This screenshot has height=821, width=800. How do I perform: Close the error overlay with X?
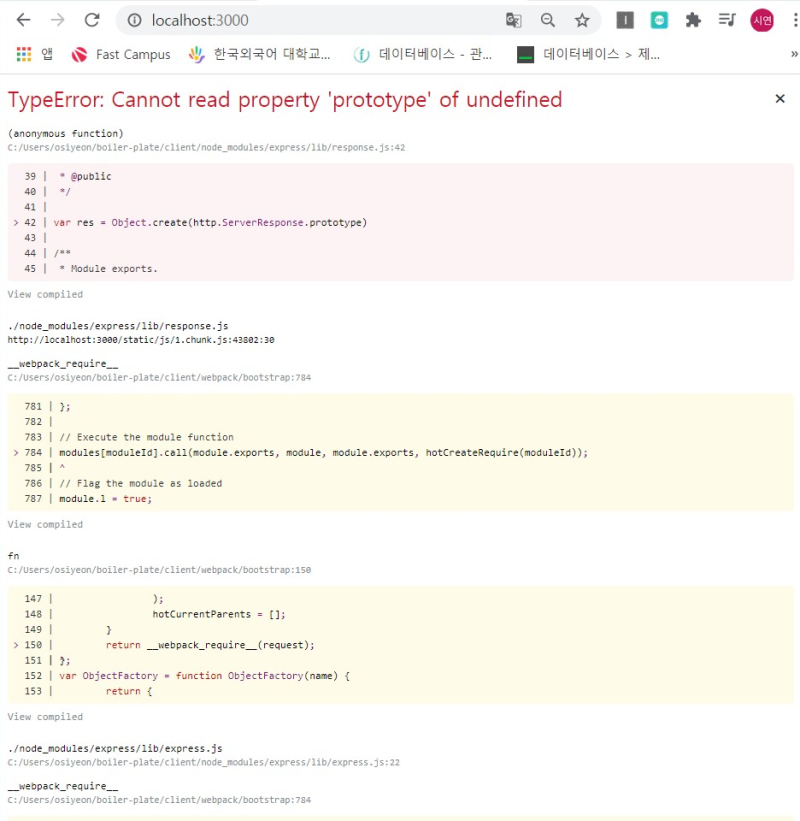[780, 98]
